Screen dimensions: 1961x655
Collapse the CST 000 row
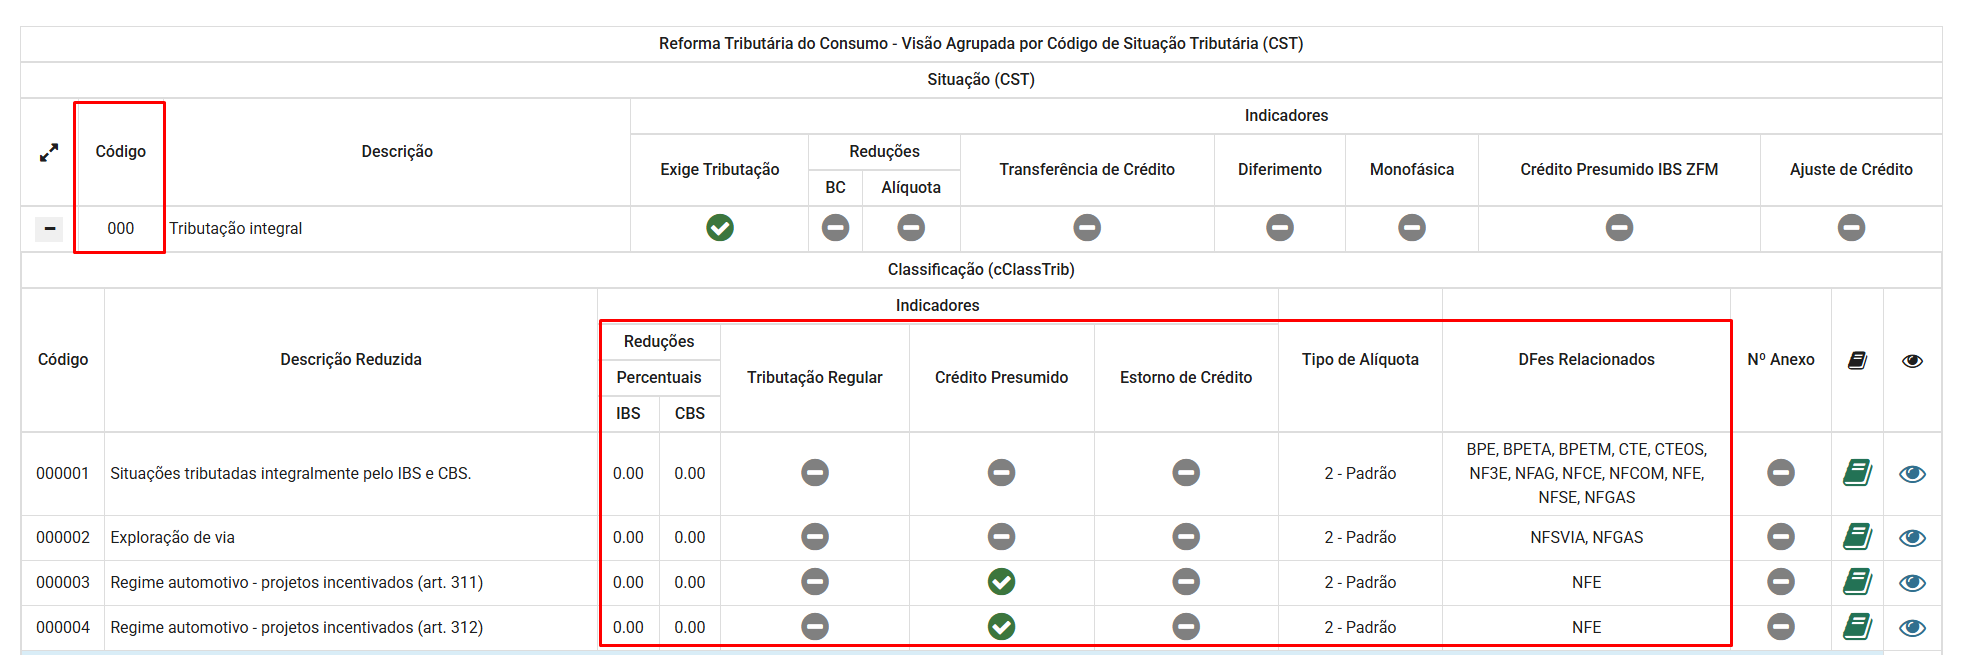tap(49, 229)
